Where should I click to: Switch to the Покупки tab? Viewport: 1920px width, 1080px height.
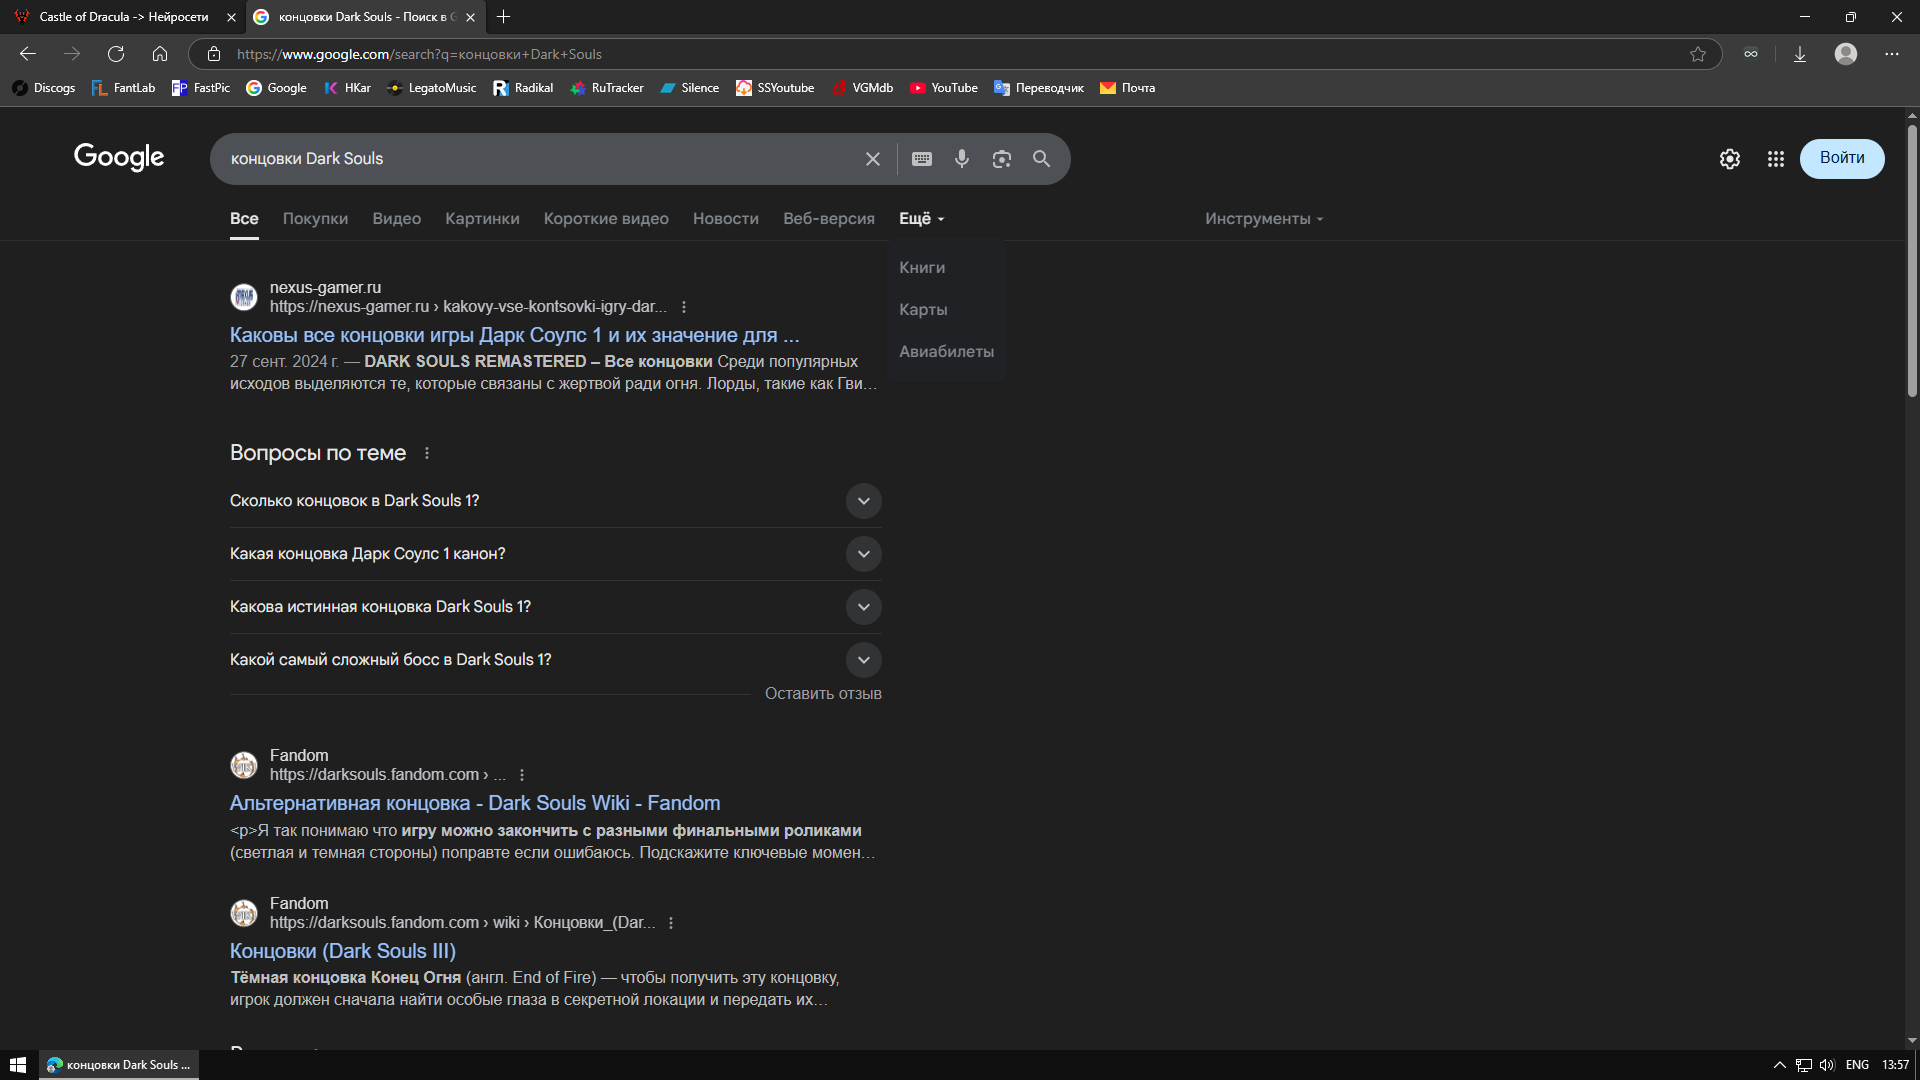(315, 219)
